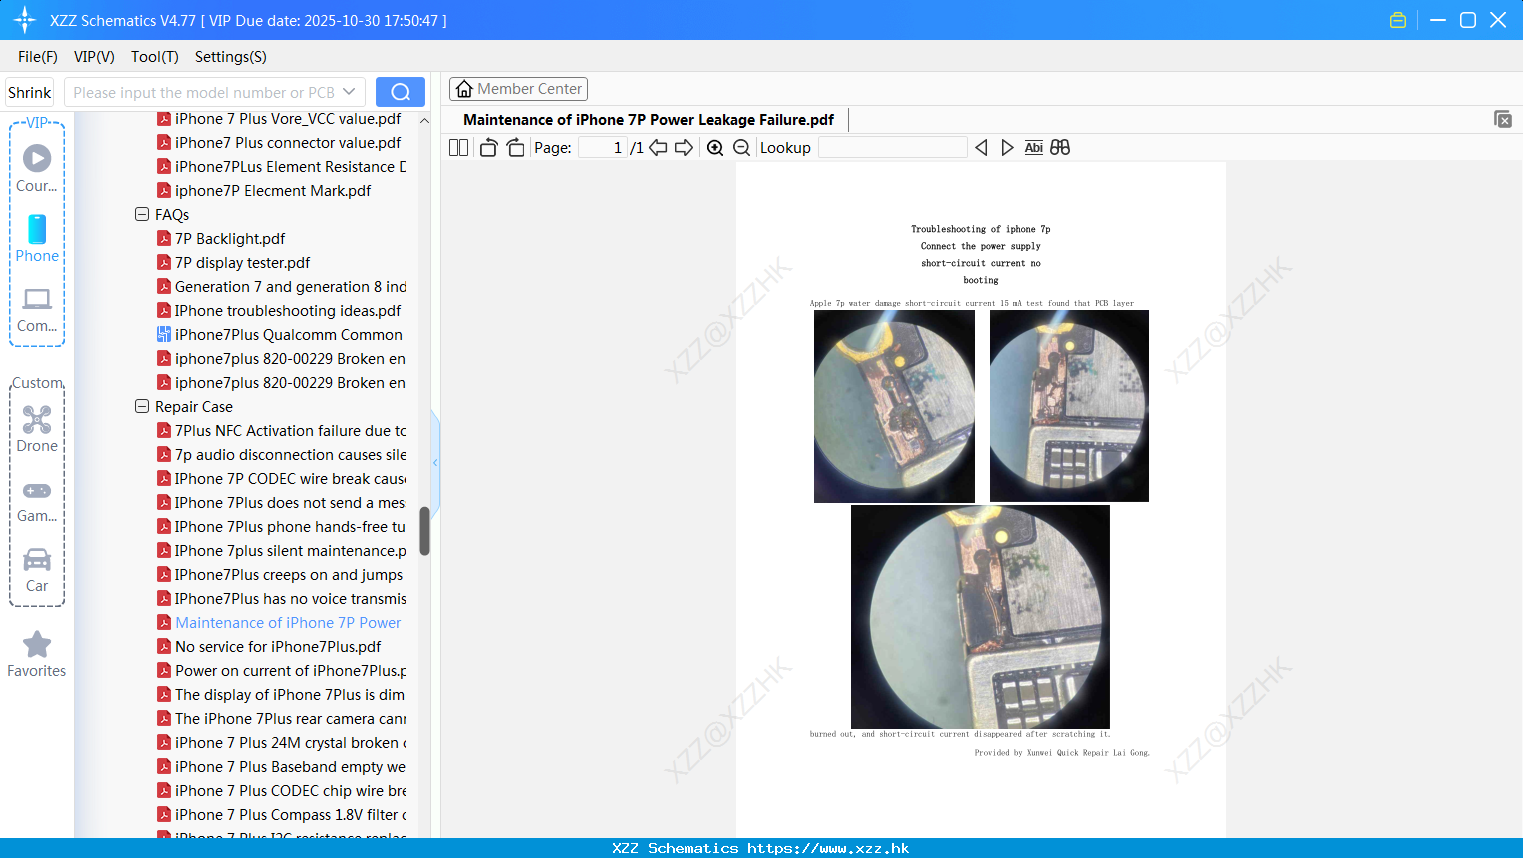Open the model number dropdown arrow
The width and height of the screenshot is (1523, 858).
pos(349,92)
